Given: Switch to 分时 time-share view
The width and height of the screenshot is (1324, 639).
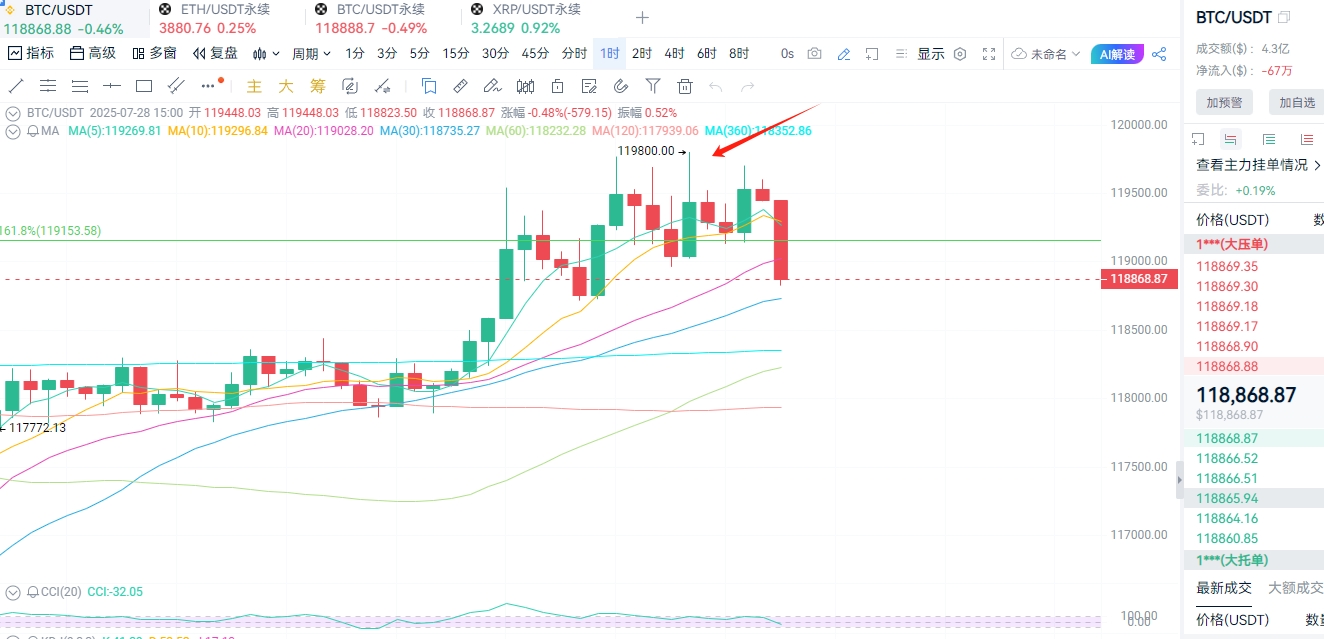Looking at the screenshot, I should point(574,54).
